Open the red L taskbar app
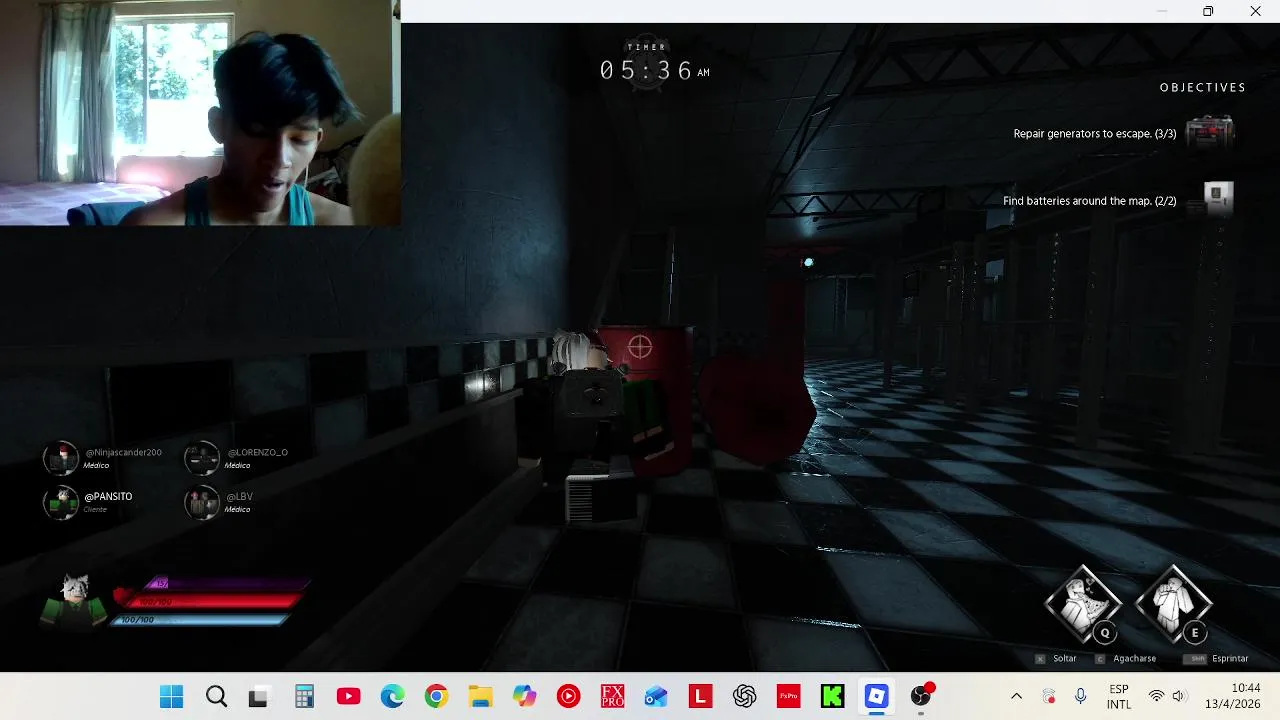The width and height of the screenshot is (1280, 720). point(700,696)
